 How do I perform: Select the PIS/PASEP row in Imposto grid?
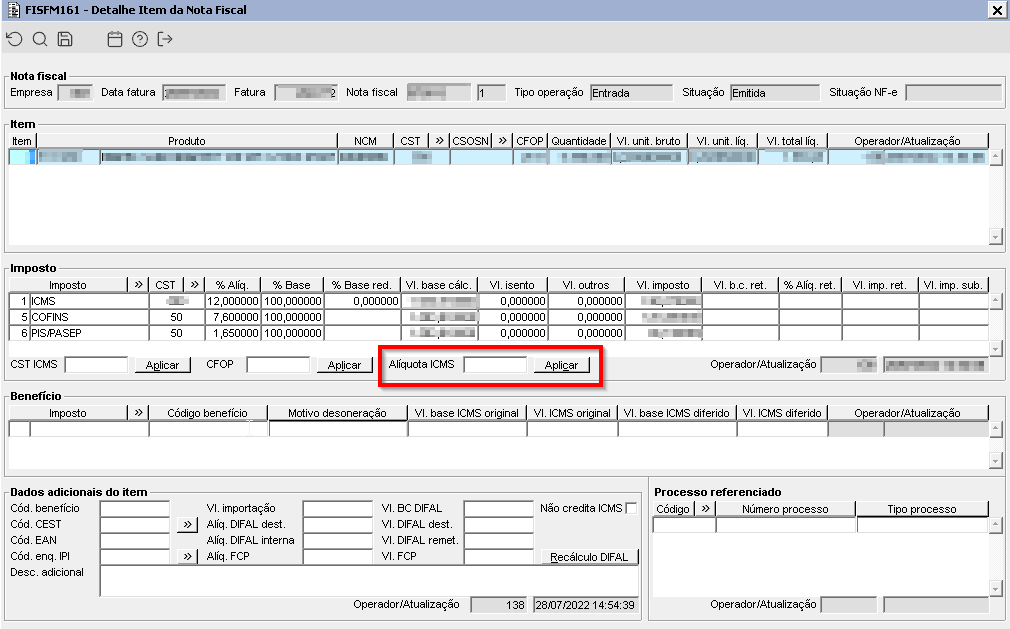tap(498, 333)
